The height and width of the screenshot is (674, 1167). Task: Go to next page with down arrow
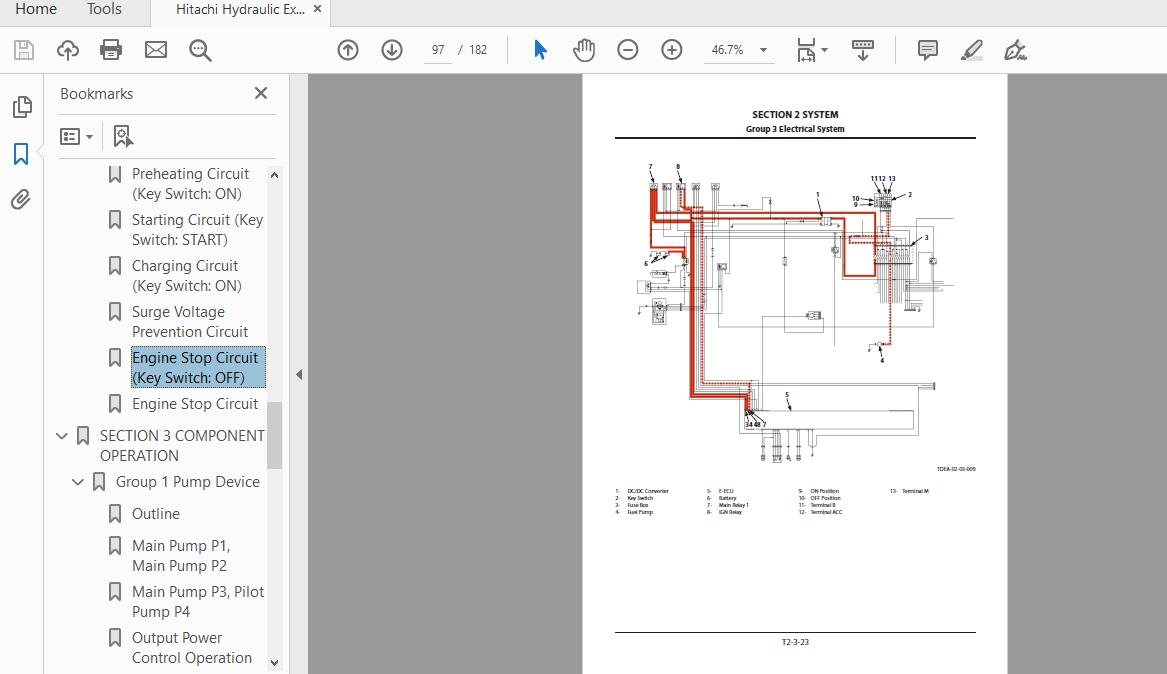pos(392,50)
